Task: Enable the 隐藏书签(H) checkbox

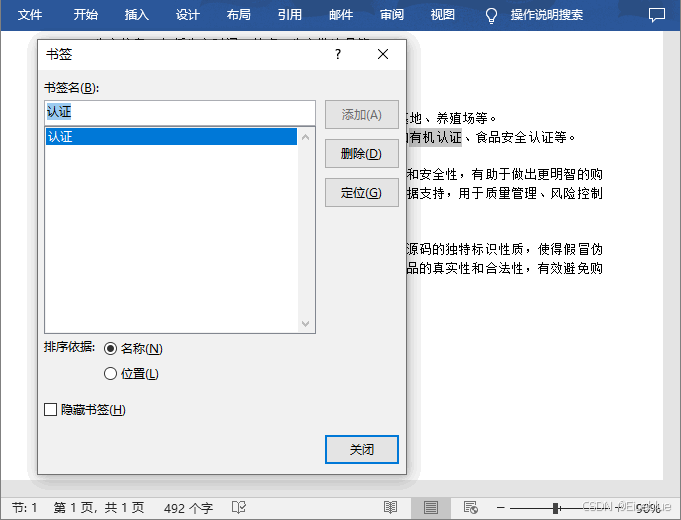Action: click(x=50, y=410)
